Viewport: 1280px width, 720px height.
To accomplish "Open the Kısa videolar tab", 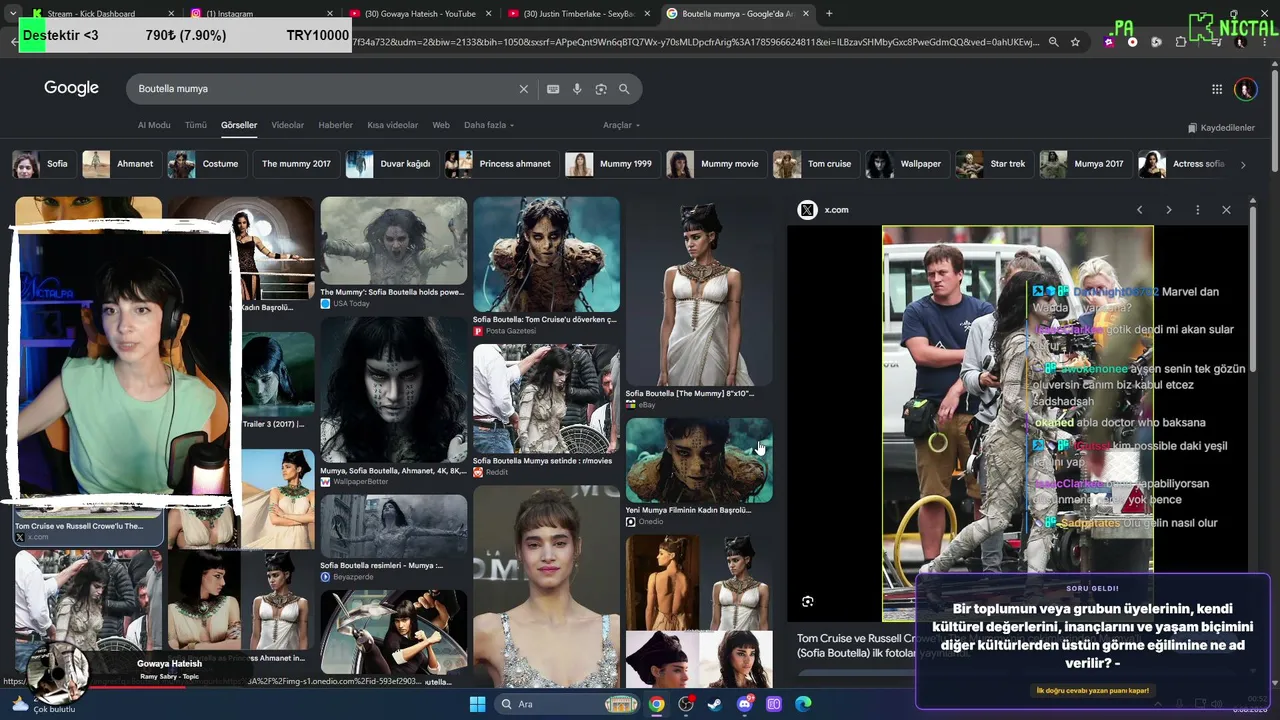I will tap(393, 125).
